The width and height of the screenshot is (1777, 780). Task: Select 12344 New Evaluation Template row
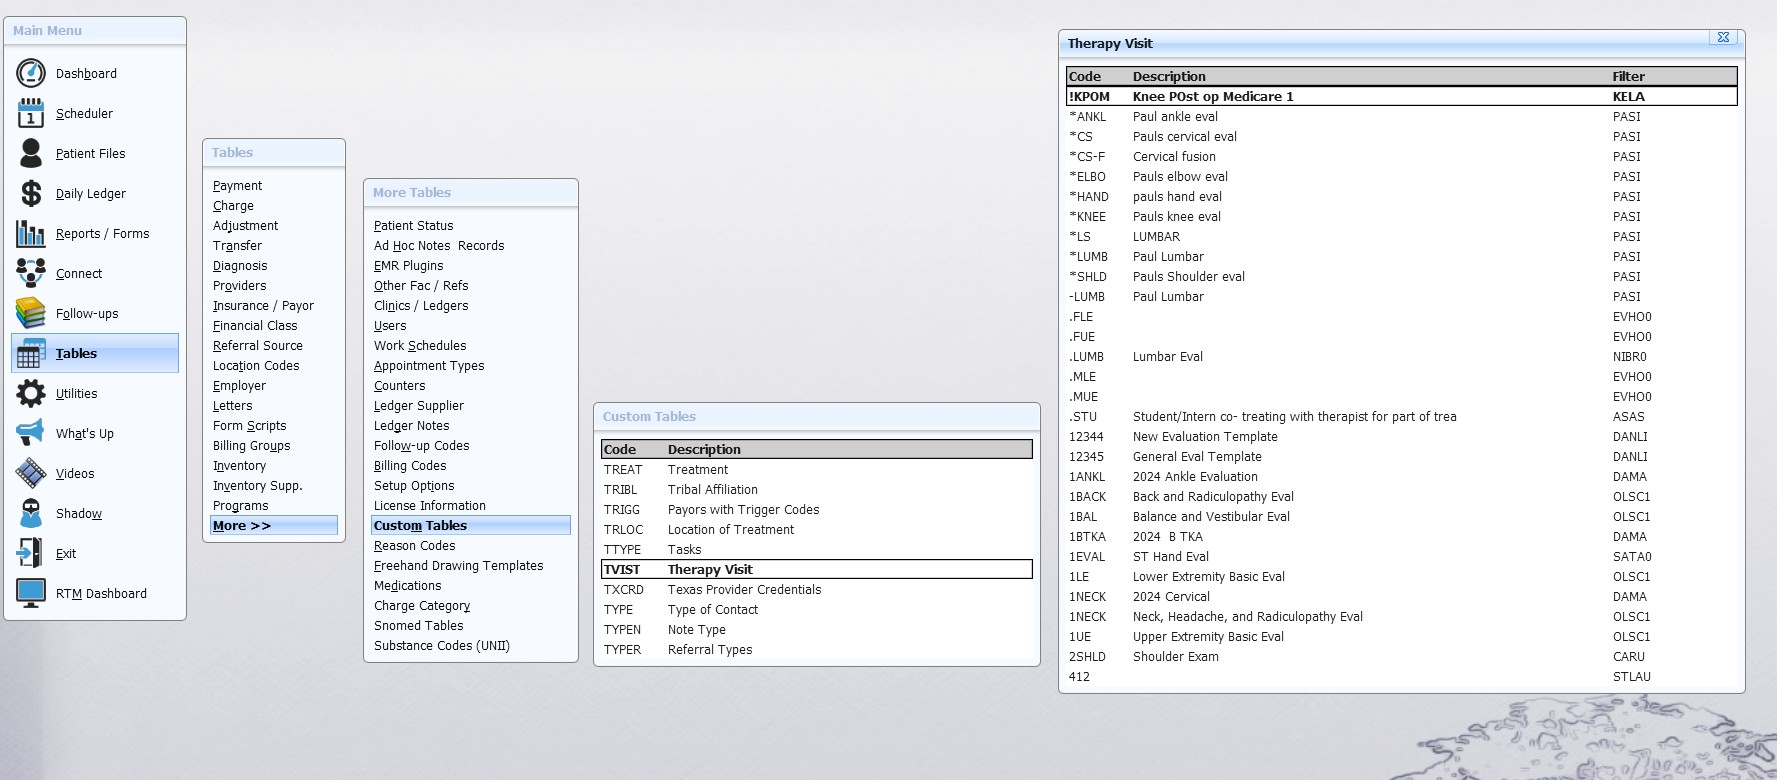pos(1402,437)
